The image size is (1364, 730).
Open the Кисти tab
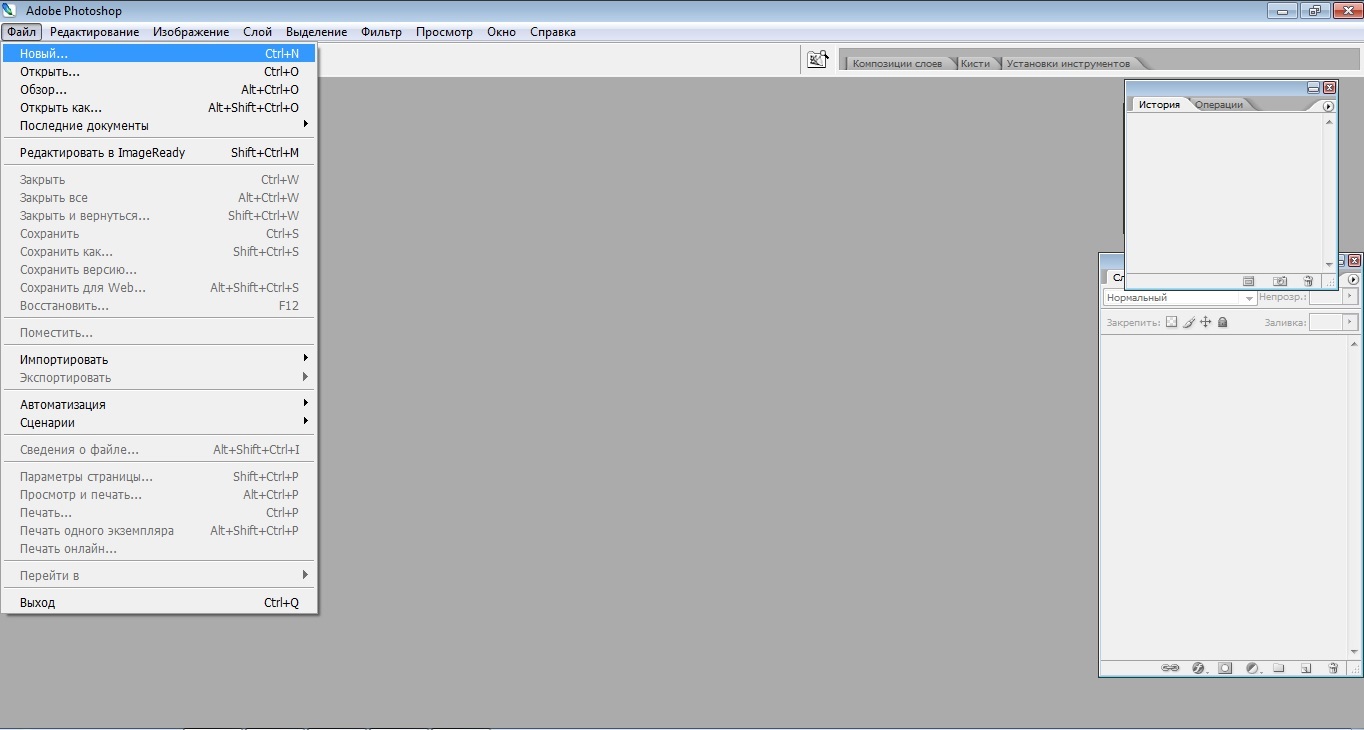(x=975, y=63)
